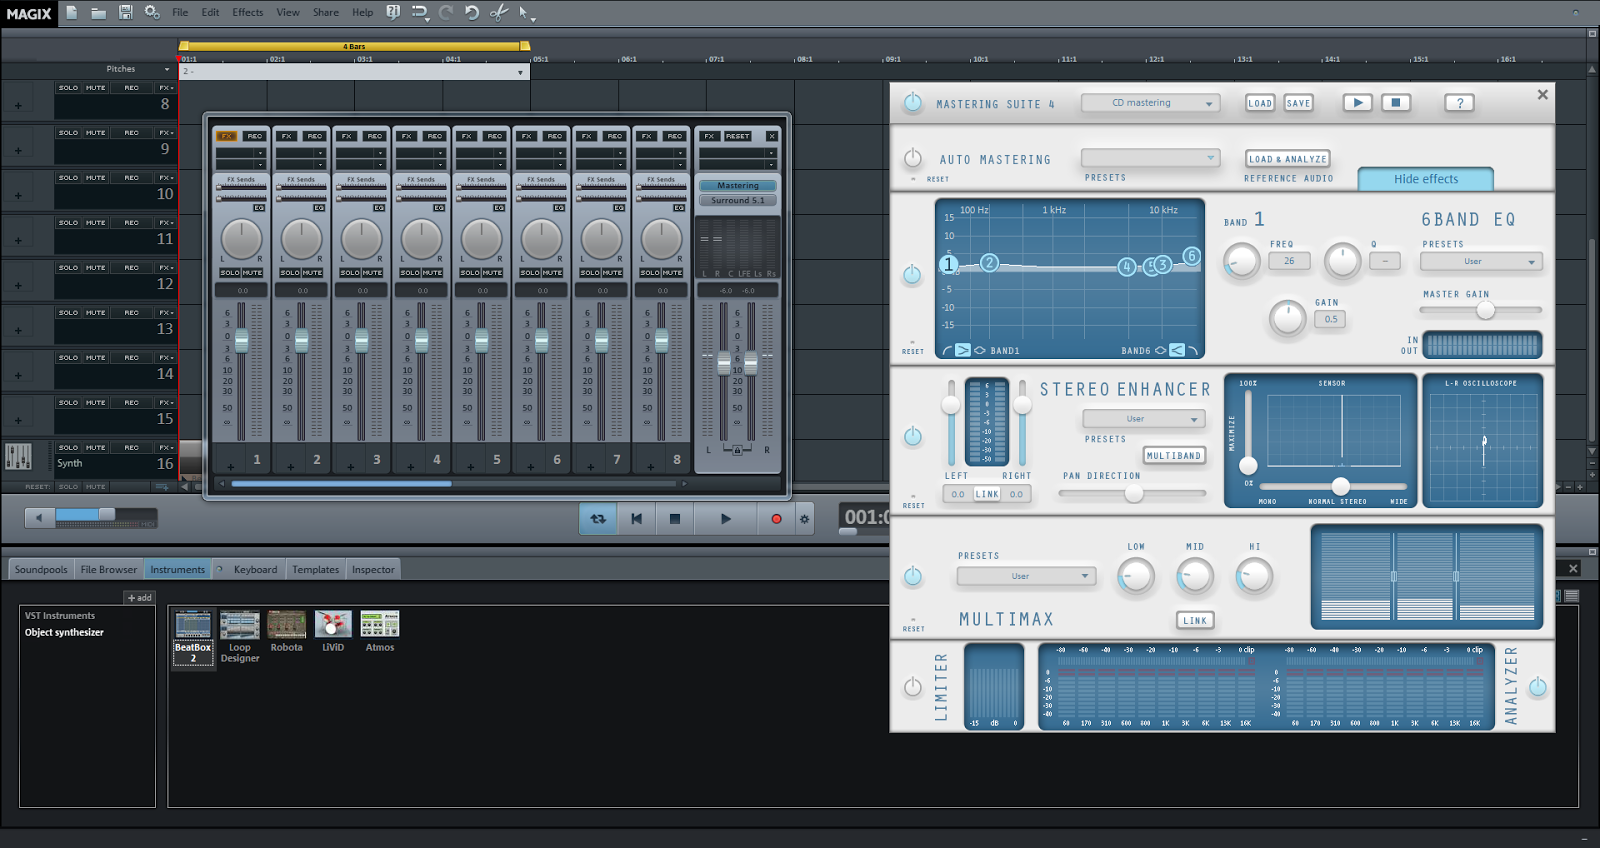
Task: Open program settings gear icon
Action: (x=152, y=12)
